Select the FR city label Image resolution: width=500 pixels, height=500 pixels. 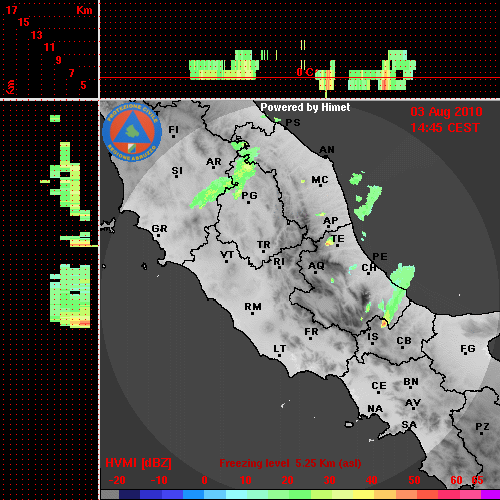311,332
